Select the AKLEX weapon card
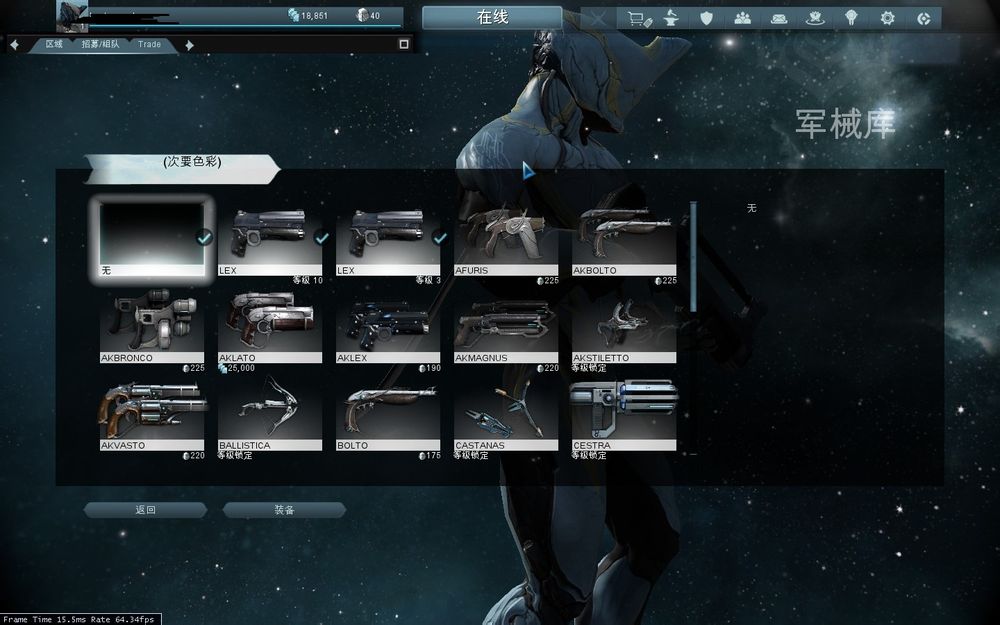This screenshot has width=1000, height=625. coord(388,327)
